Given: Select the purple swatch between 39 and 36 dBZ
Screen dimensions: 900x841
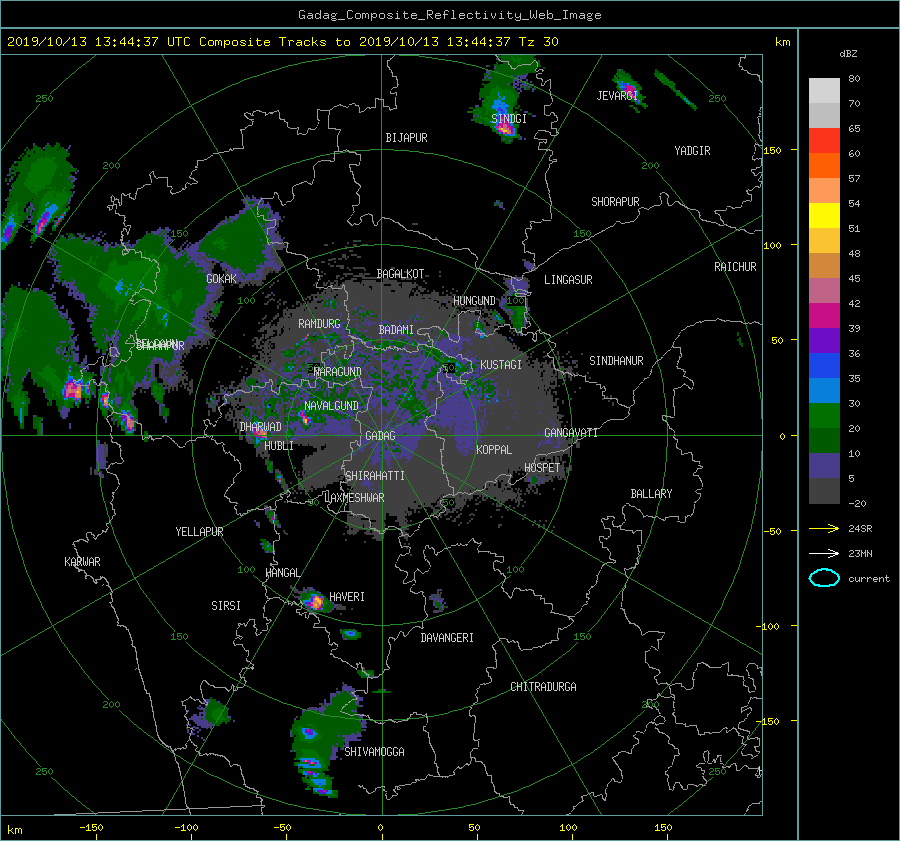Looking at the screenshot, I should pos(824,341).
